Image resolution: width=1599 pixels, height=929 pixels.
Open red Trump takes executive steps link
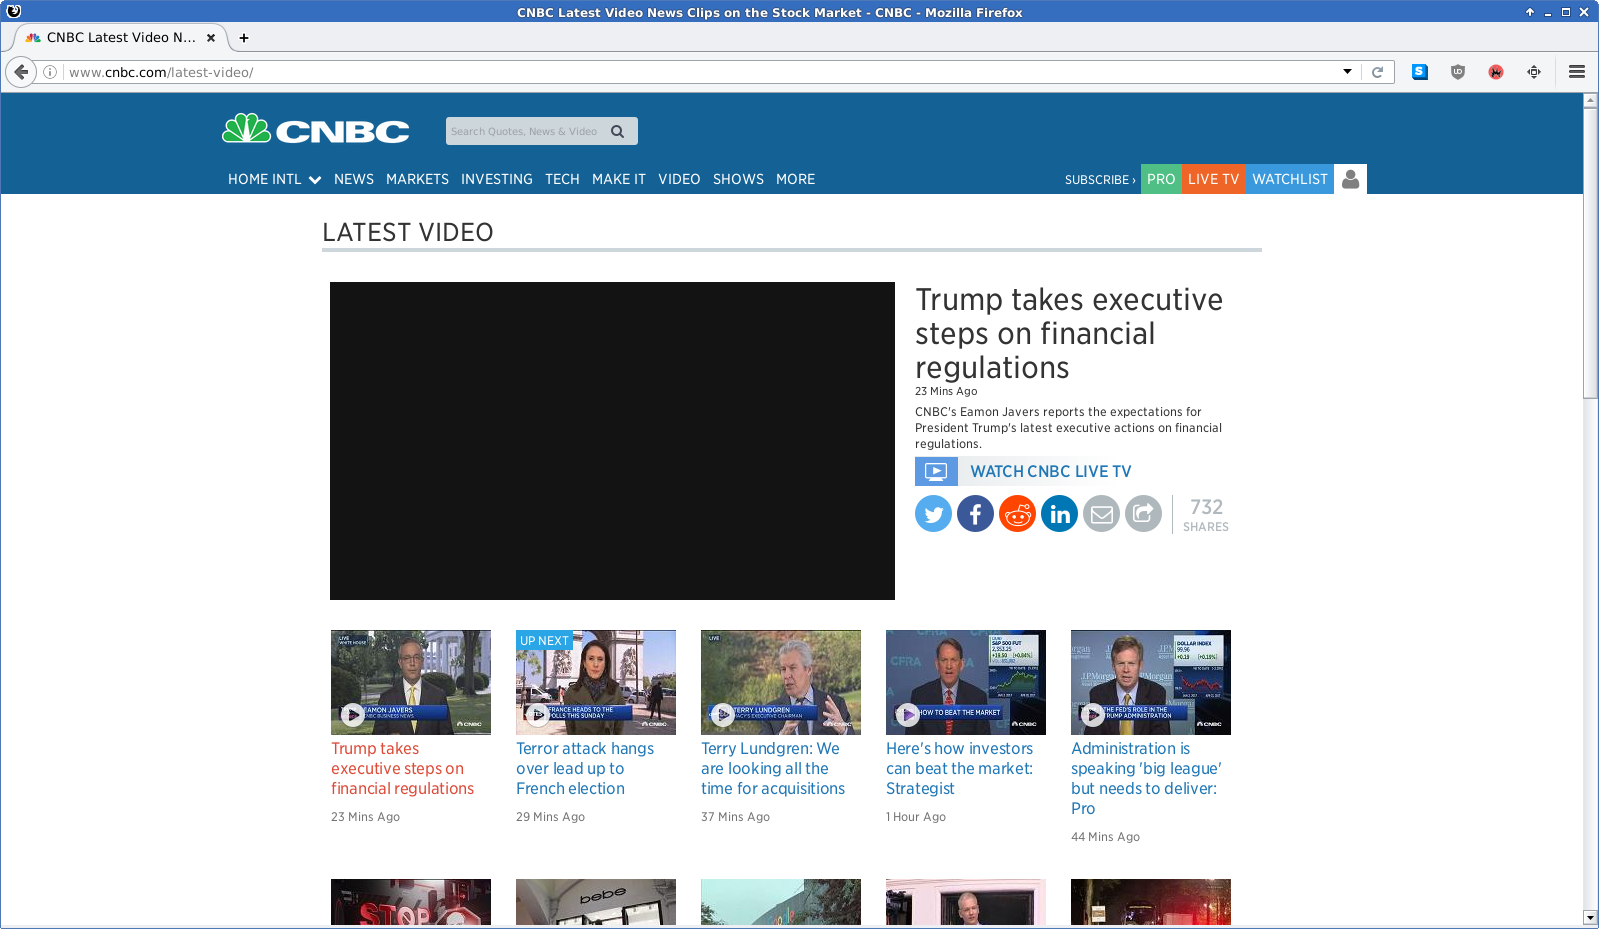403,768
